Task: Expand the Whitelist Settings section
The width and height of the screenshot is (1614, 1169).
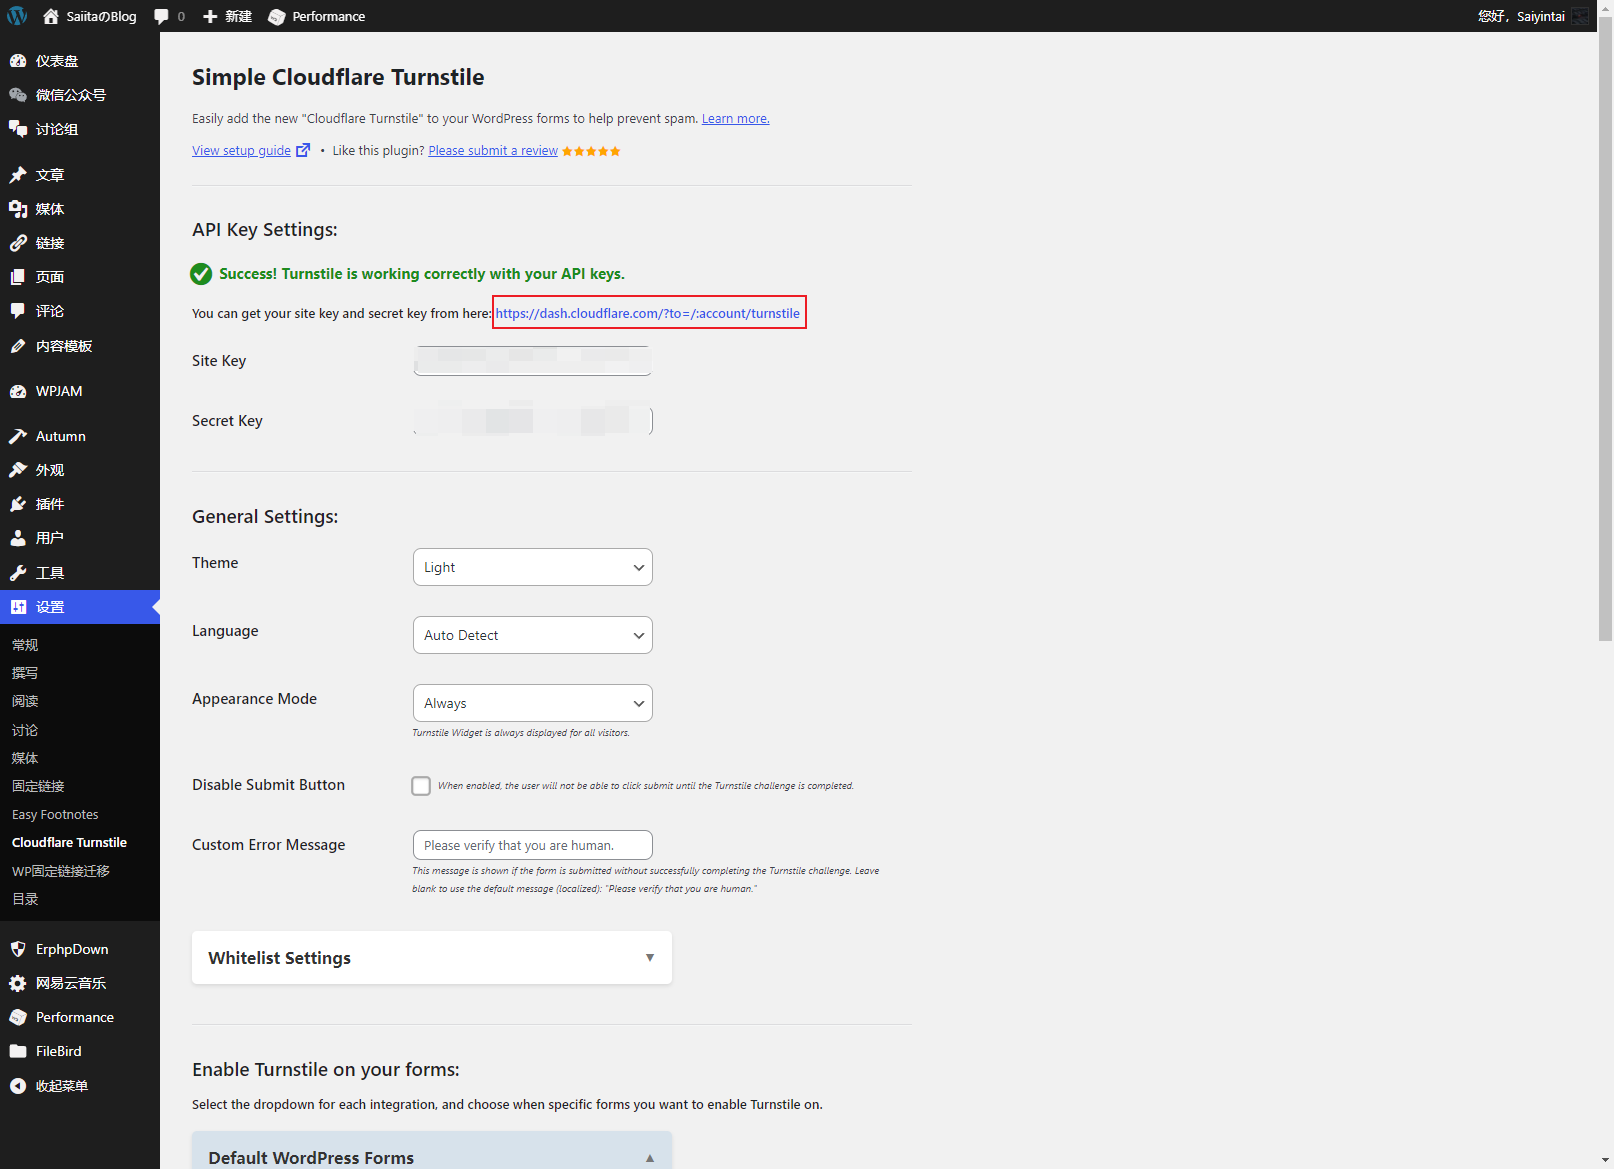Action: click(431, 958)
